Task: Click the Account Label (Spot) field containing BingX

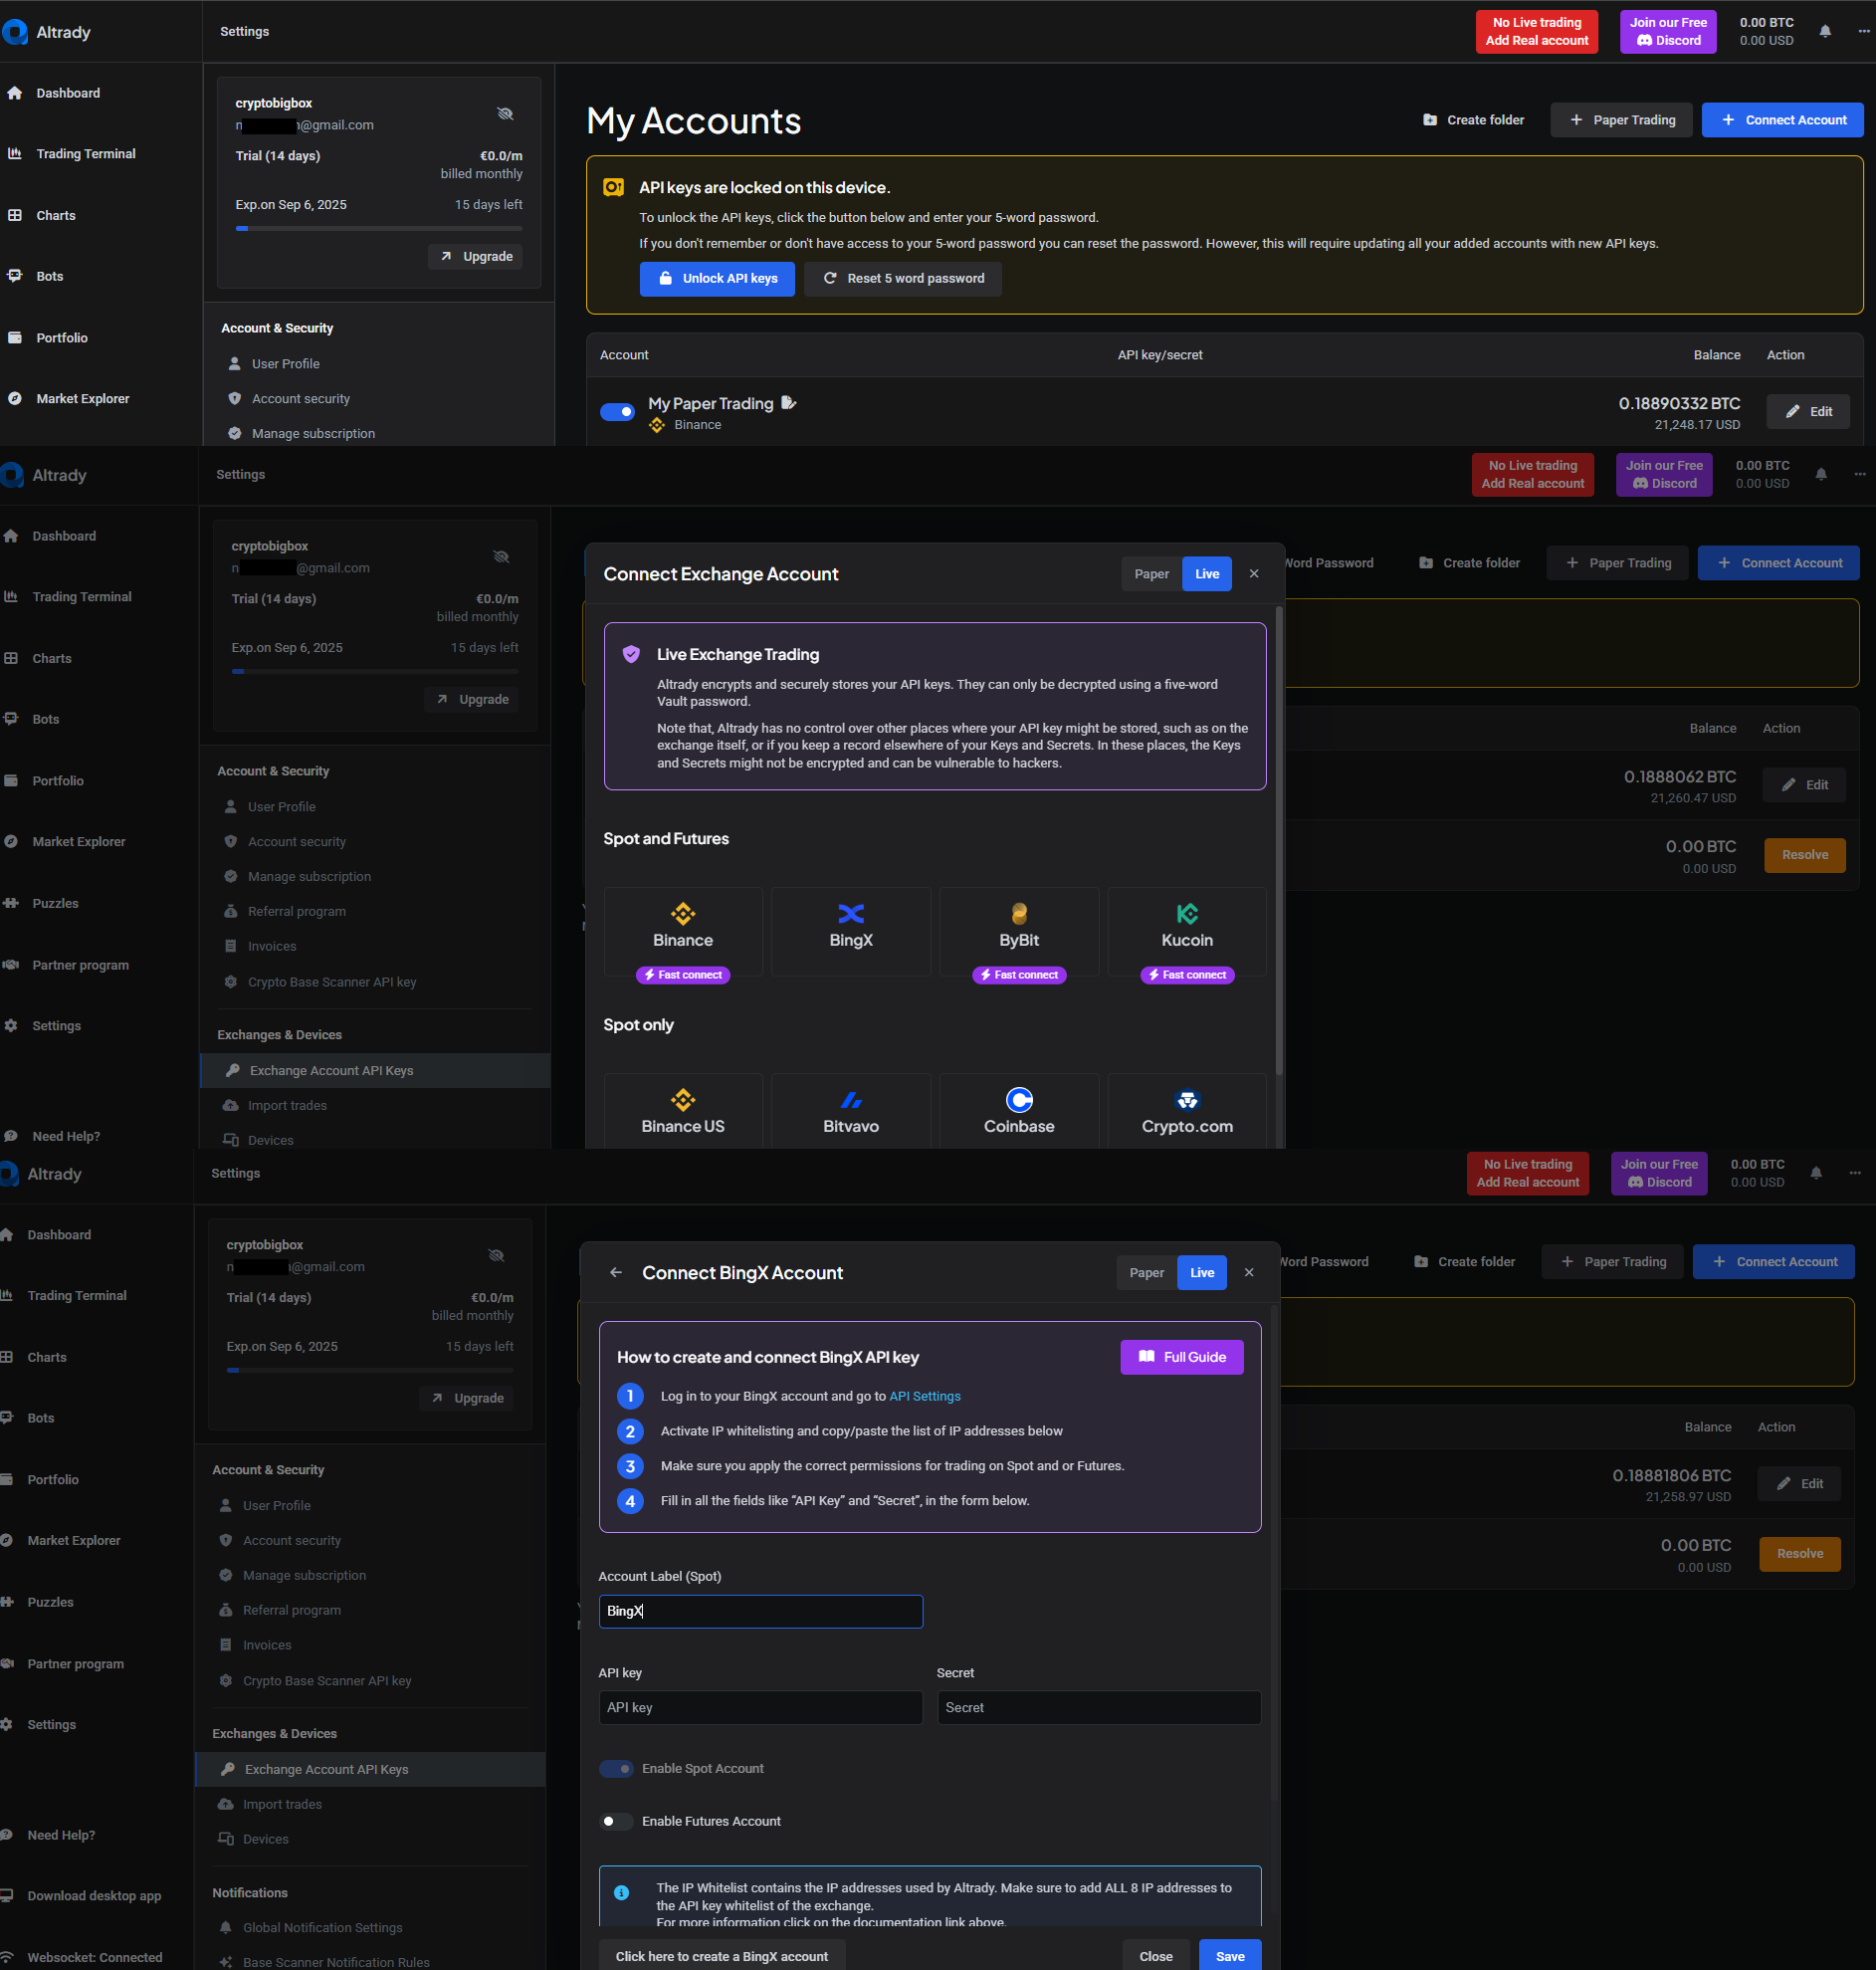Action: pyautogui.click(x=761, y=1612)
